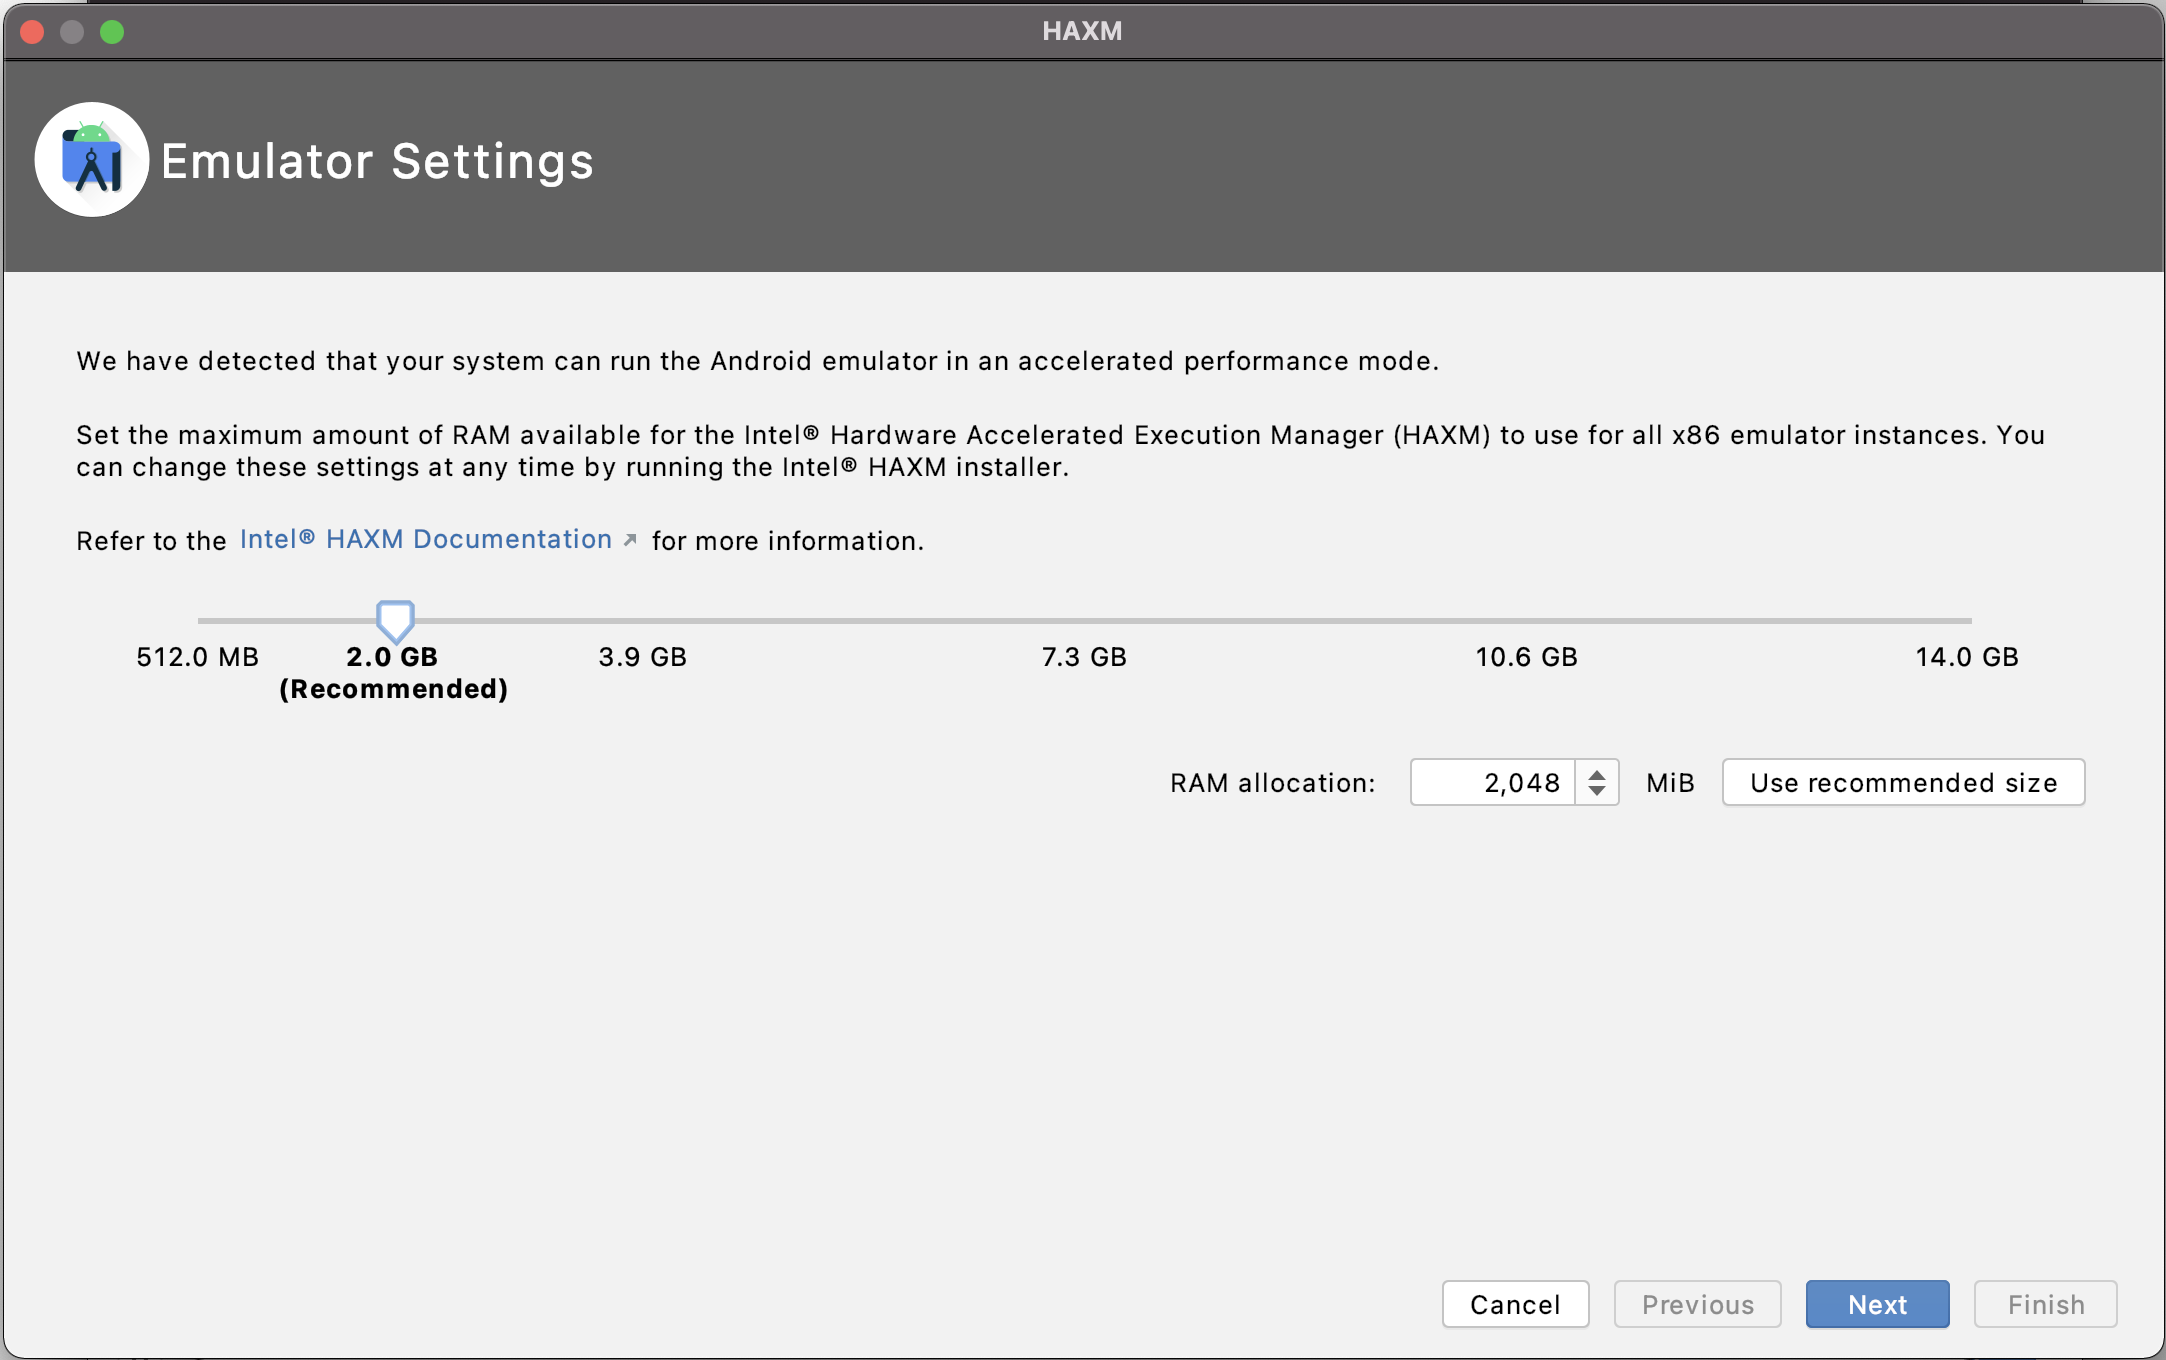Set the slider to the 14.0 GB end
Image resolution: width=2166 pixels, height=1360 pixels.
pyautogui.click(x=1969, y=621)
